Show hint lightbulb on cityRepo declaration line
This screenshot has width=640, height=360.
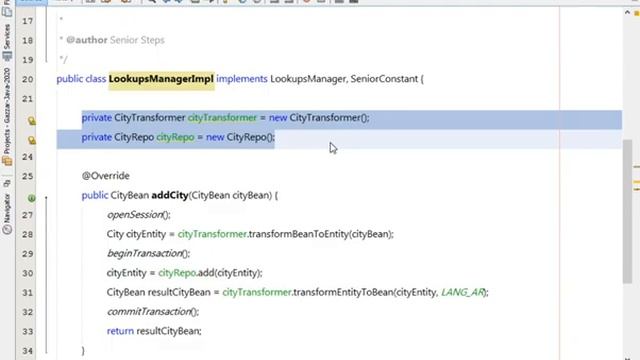coord(31,140)
